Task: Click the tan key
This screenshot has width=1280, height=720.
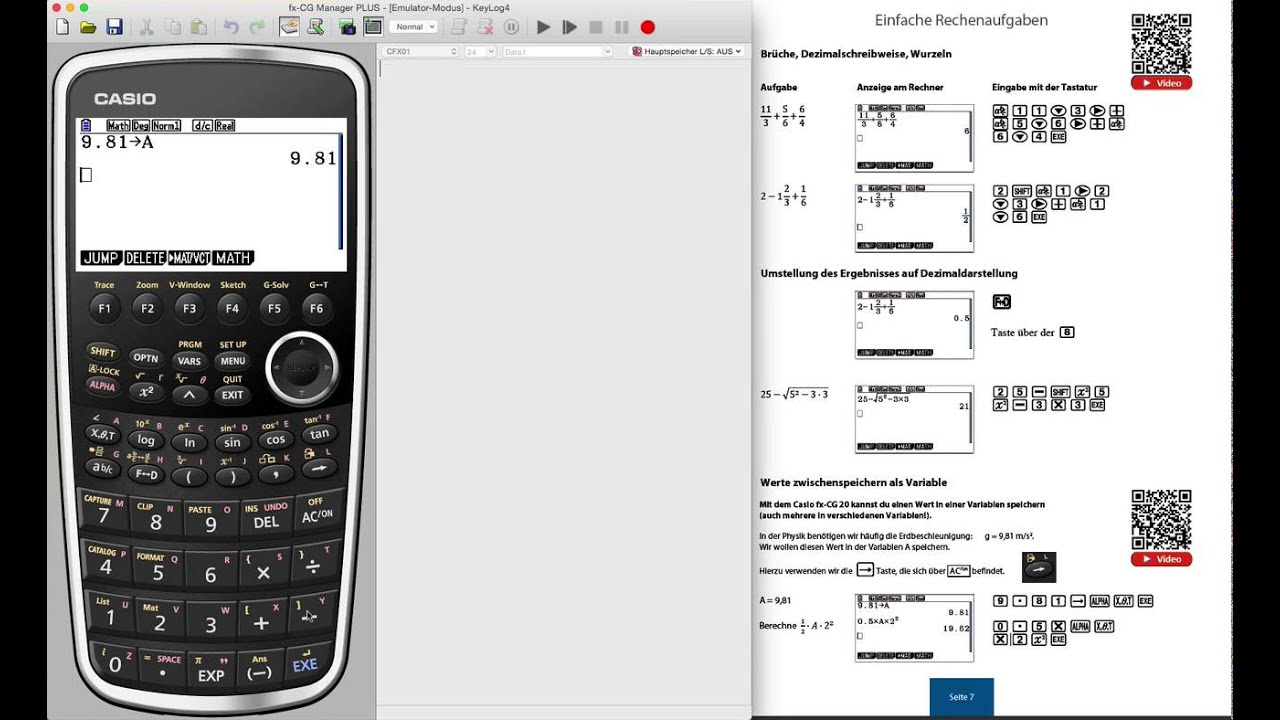Action: click(x=319, y=434)
